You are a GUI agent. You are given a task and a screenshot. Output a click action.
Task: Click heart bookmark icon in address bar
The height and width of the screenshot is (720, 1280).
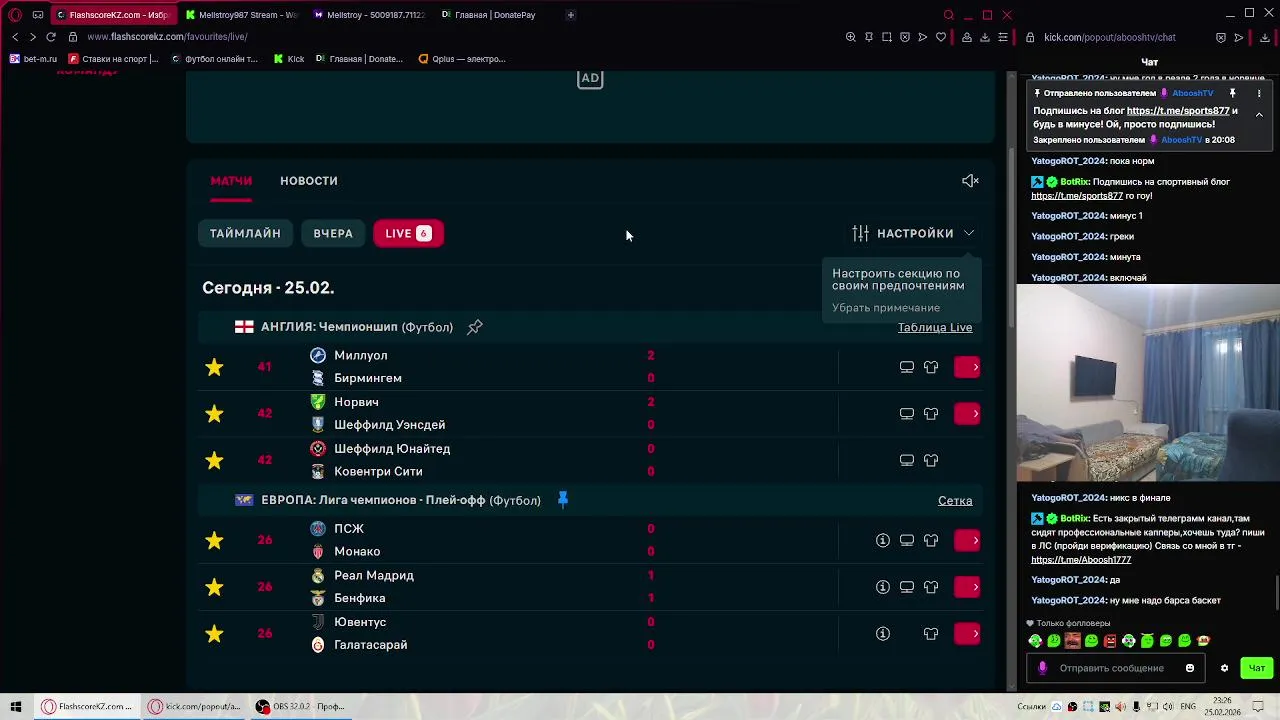click(941, 37)
